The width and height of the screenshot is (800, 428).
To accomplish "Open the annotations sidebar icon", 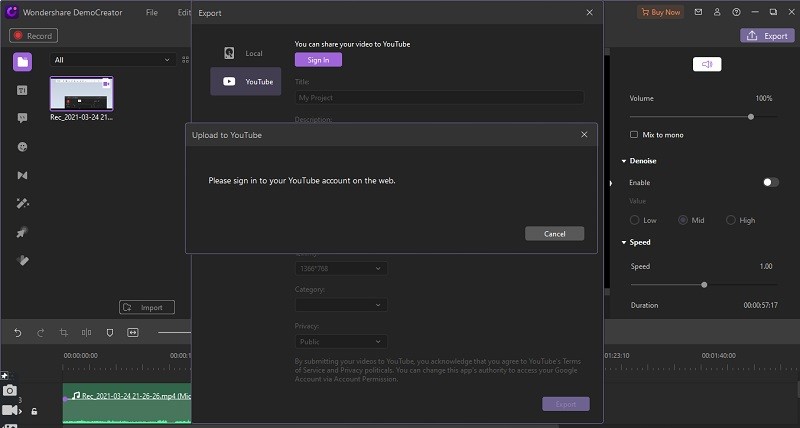I will [x=22, y=118].
